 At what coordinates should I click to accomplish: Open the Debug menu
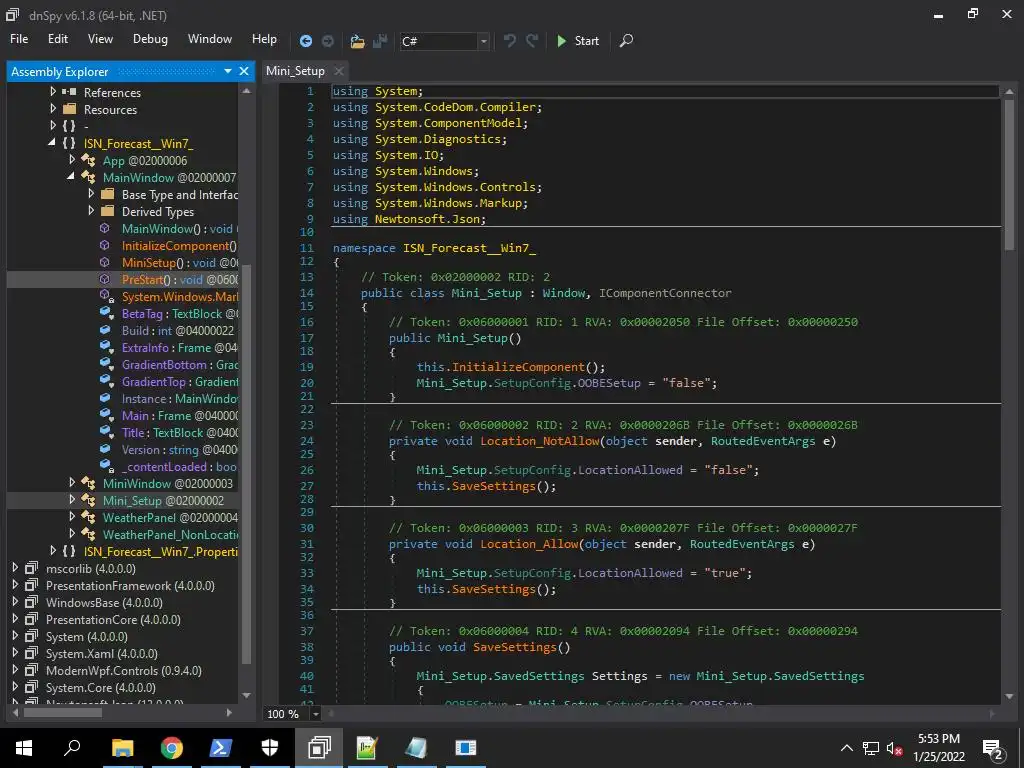[x=150, y=39]
